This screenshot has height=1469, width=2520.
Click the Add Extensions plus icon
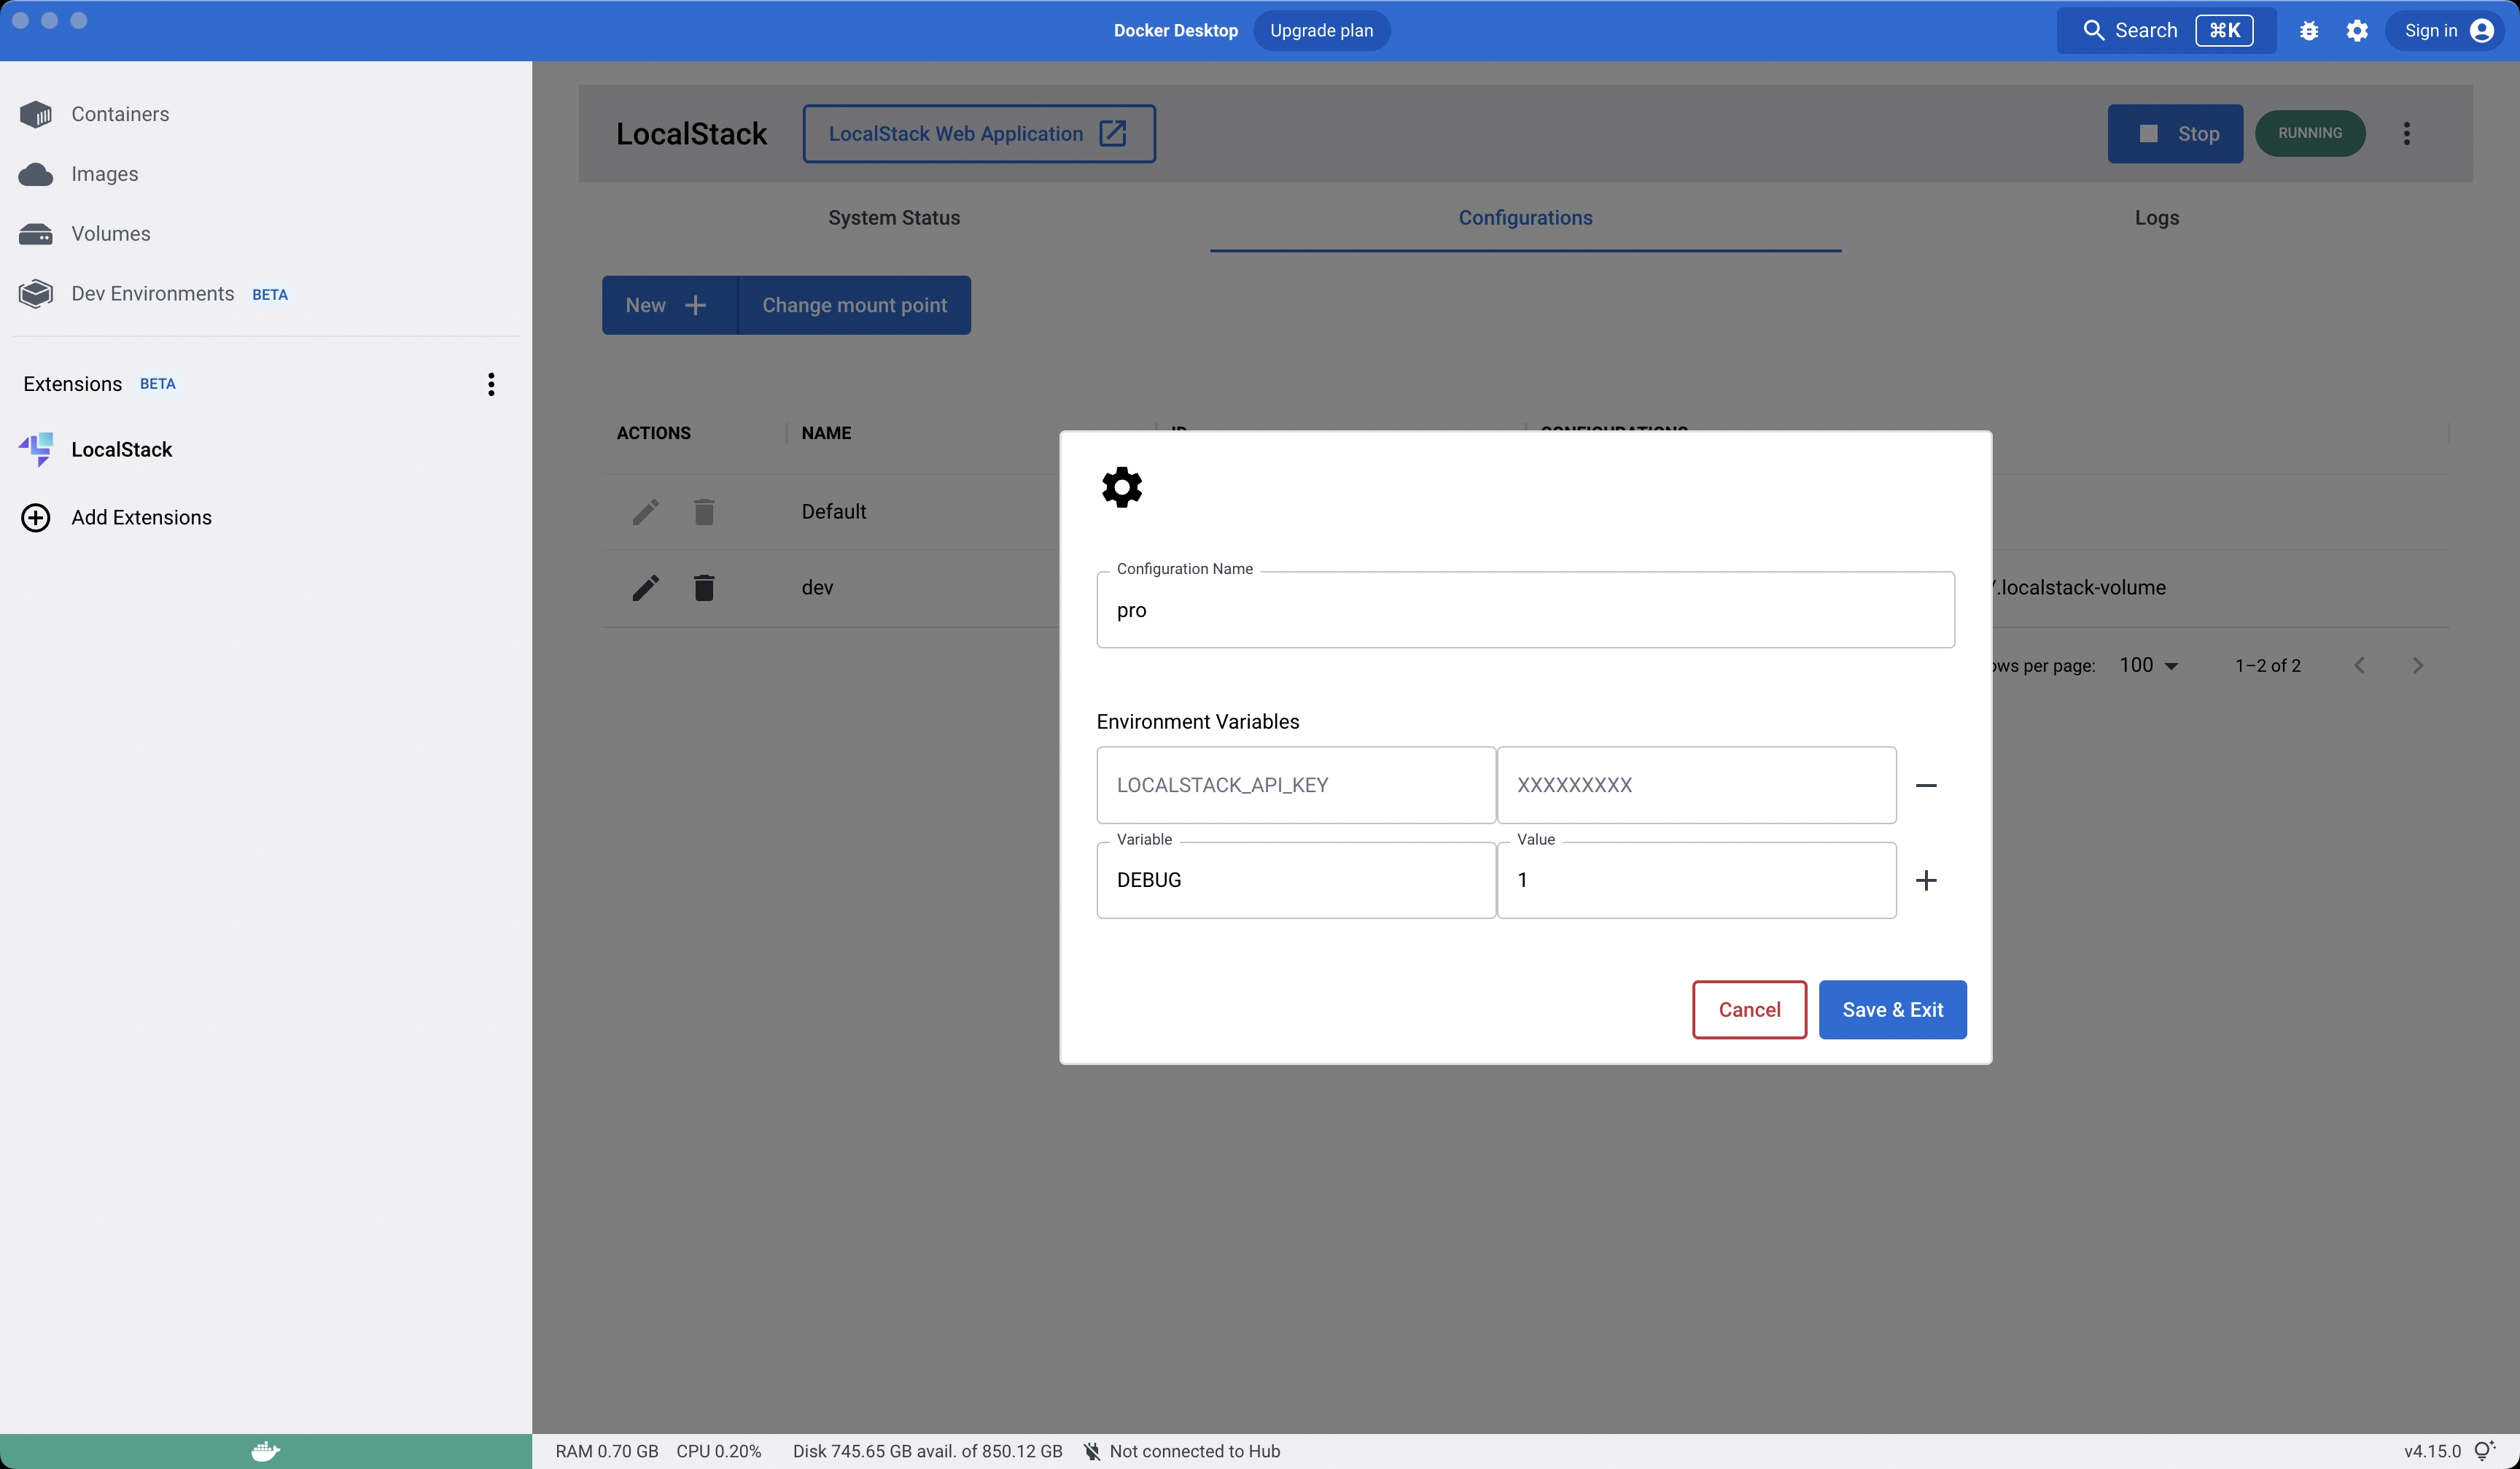pyautogui.click(x=35, y=517)
